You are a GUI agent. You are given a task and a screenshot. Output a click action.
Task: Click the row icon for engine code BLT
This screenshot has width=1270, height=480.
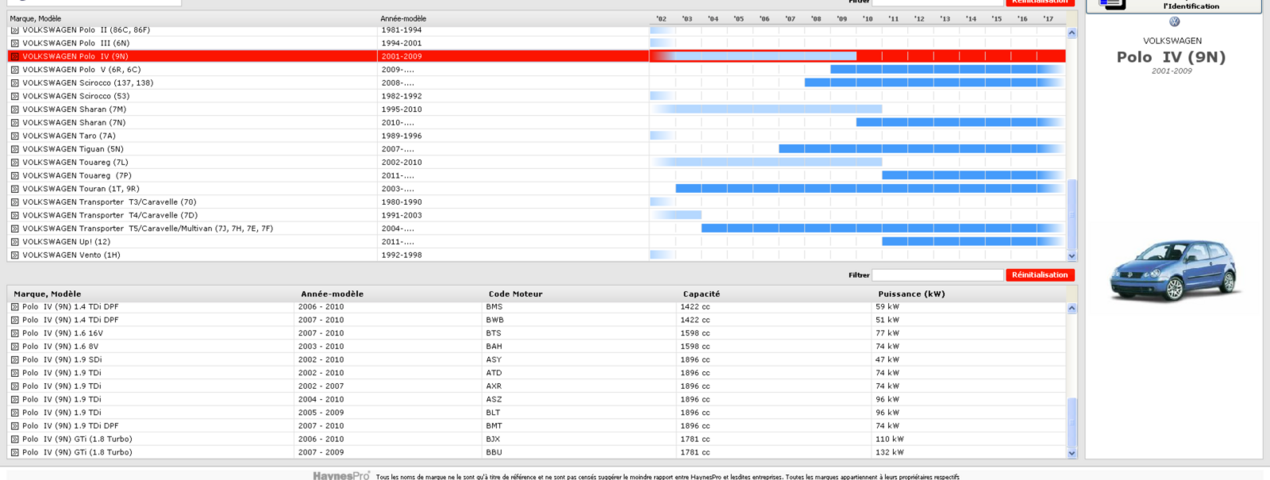coord(15,412)
